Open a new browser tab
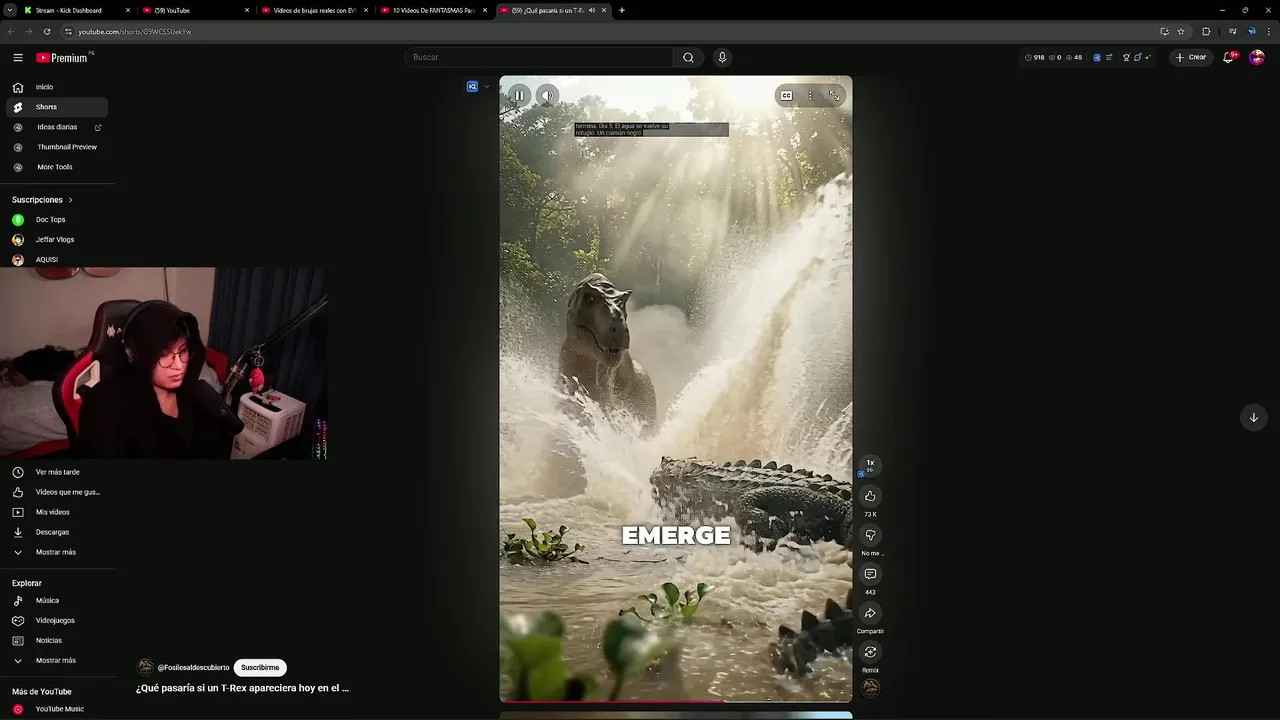This screenshot has width=1280, height=720. pyautogui.click(x=622, y=10)
